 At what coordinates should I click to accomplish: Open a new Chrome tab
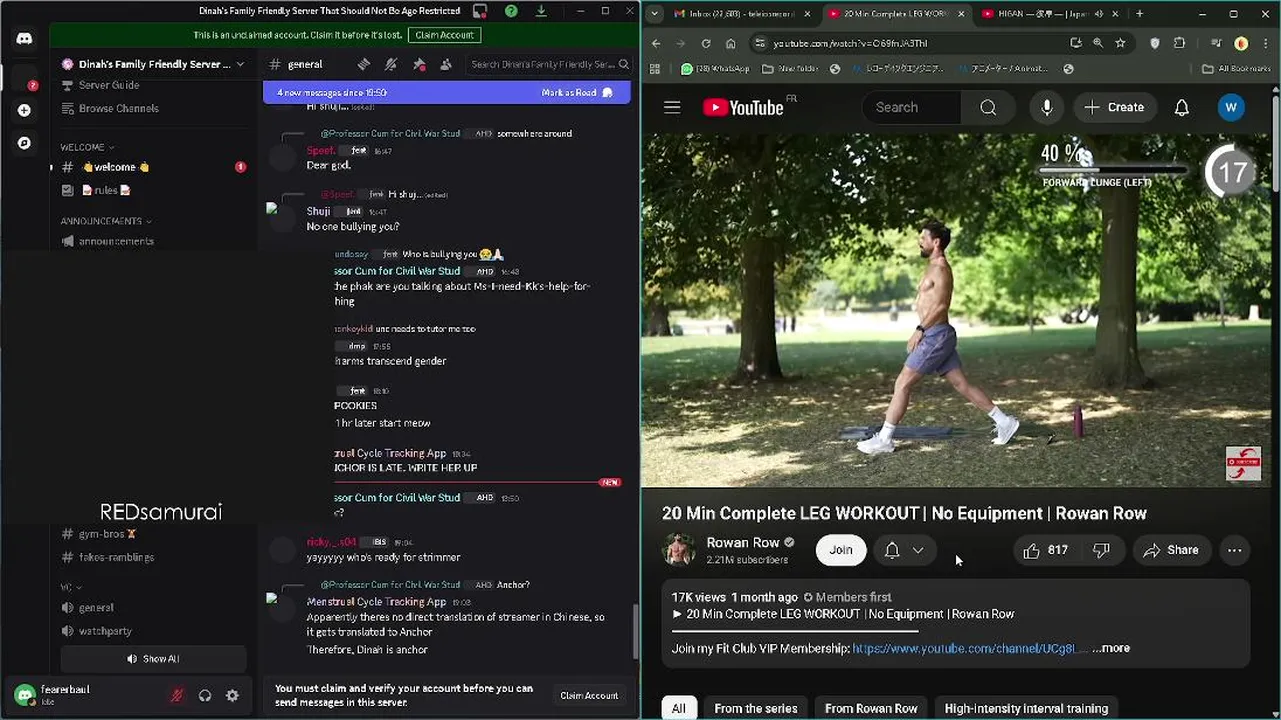coord(1139,14)
